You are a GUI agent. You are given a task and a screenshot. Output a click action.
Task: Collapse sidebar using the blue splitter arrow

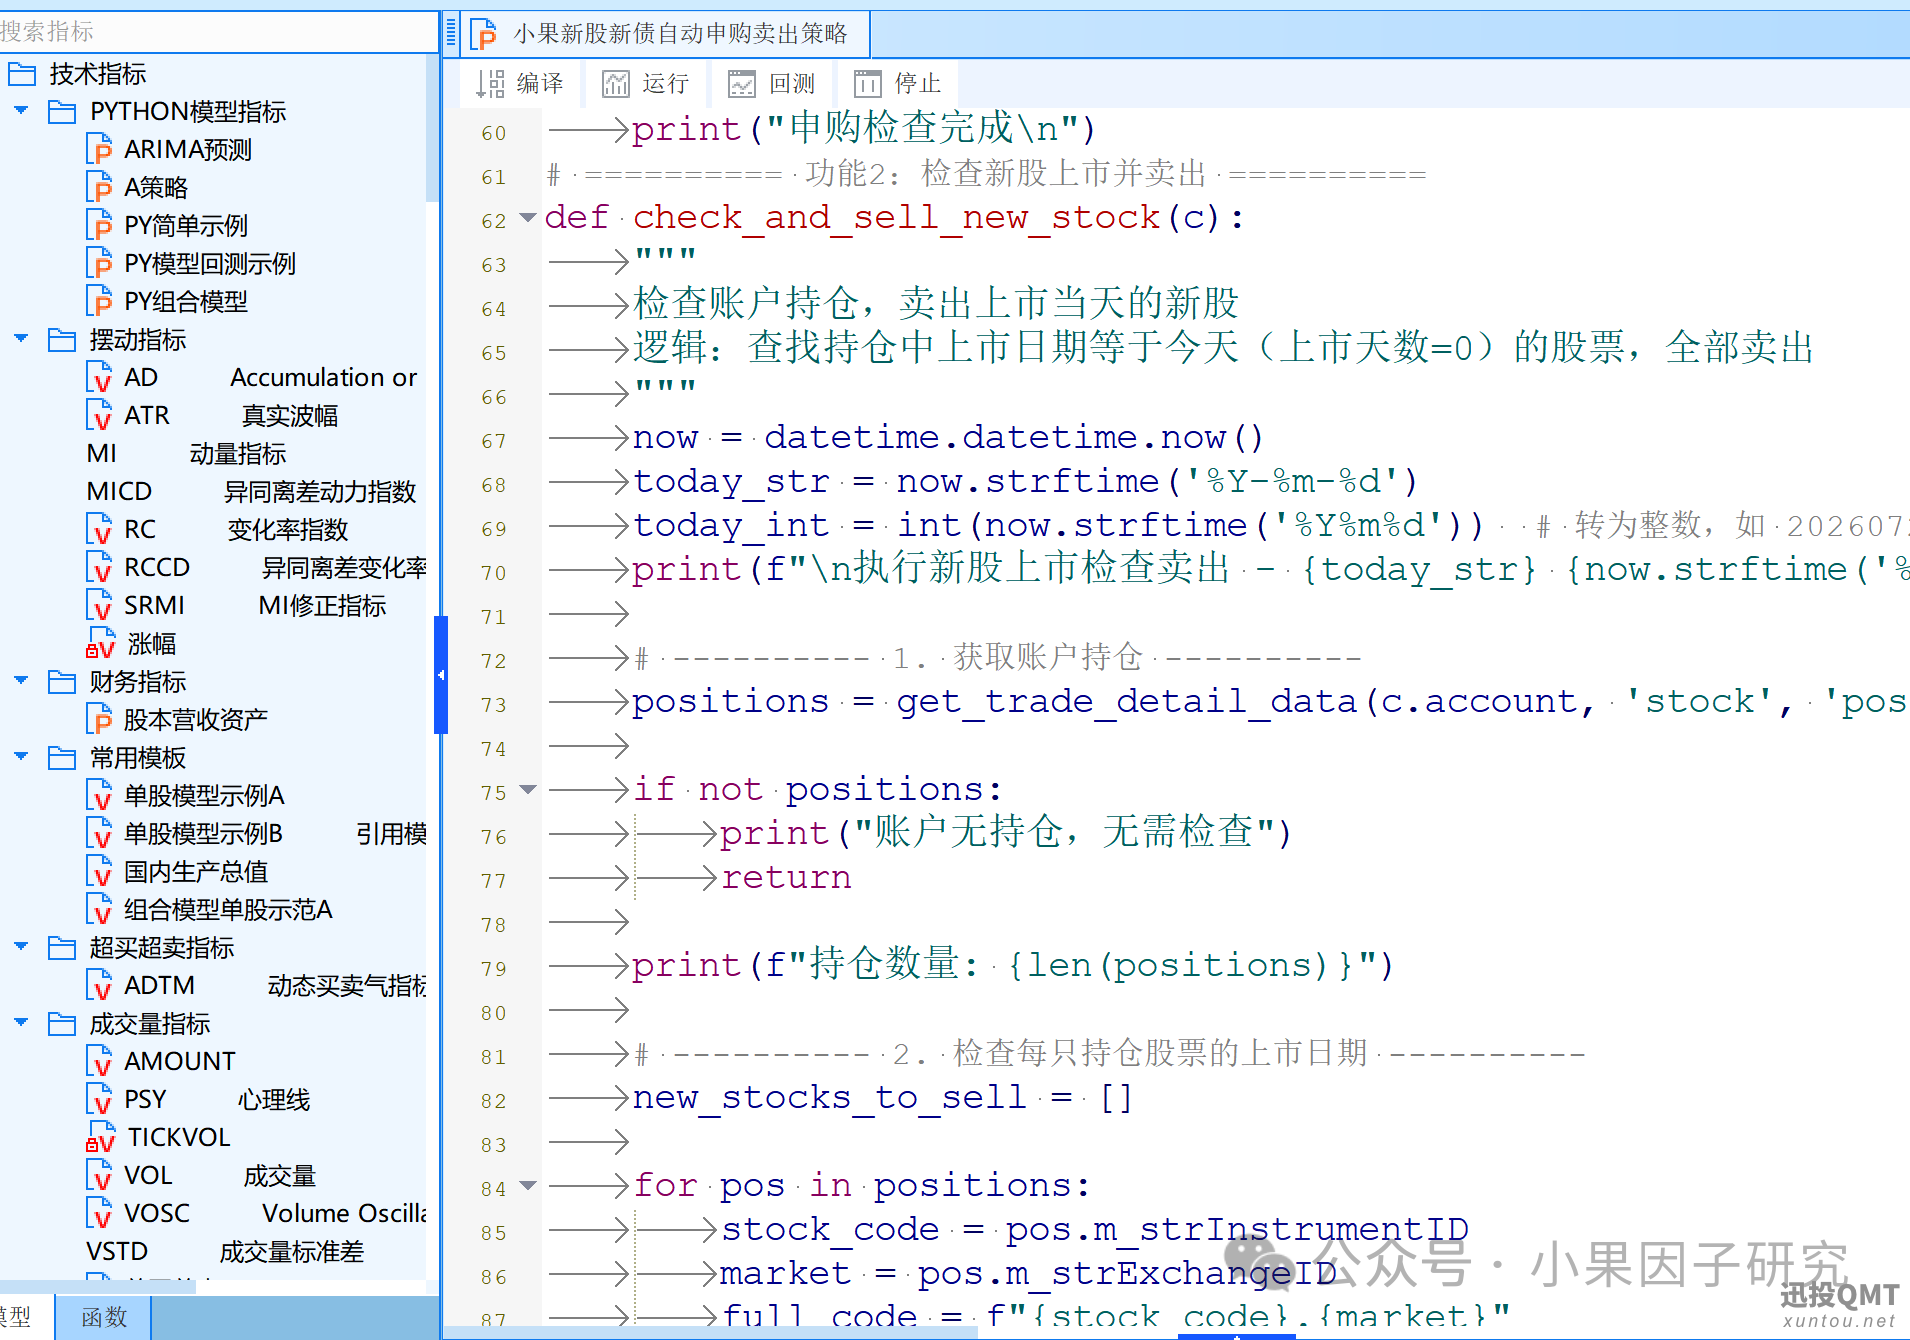coord(440,675)
